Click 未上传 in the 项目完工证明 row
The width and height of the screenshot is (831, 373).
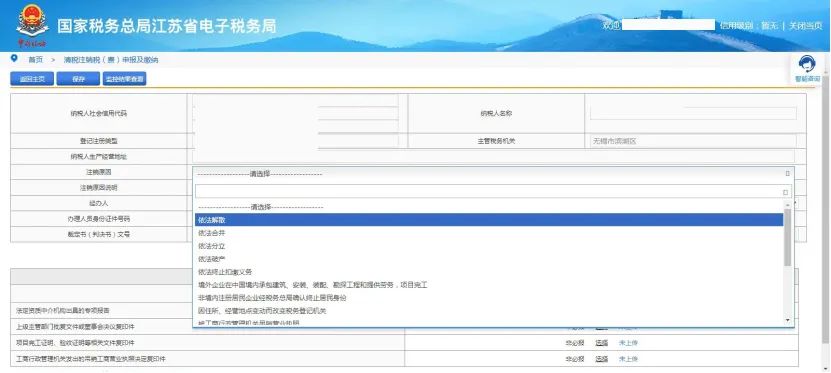[629, 343]
